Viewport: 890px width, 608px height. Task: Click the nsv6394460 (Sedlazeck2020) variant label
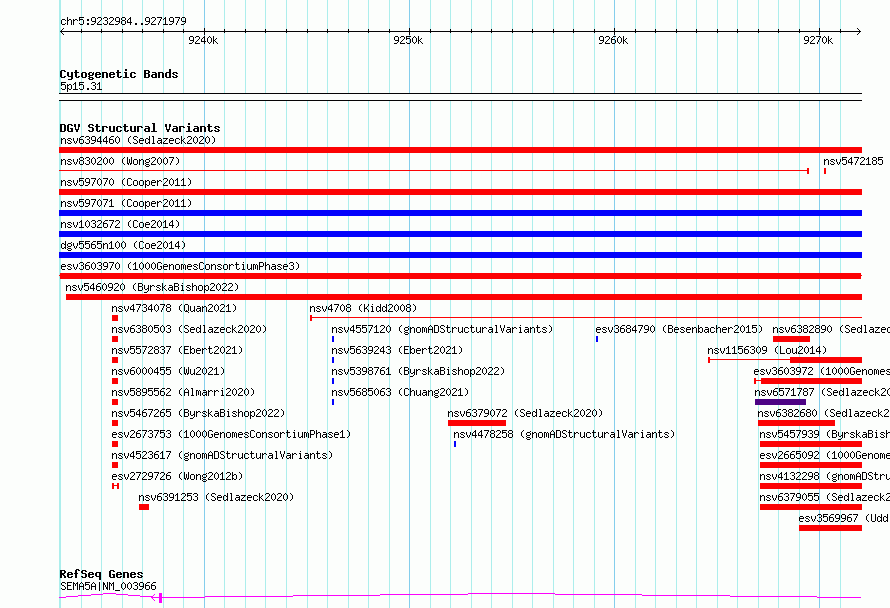pyautogui.click(x=138, y=140)
